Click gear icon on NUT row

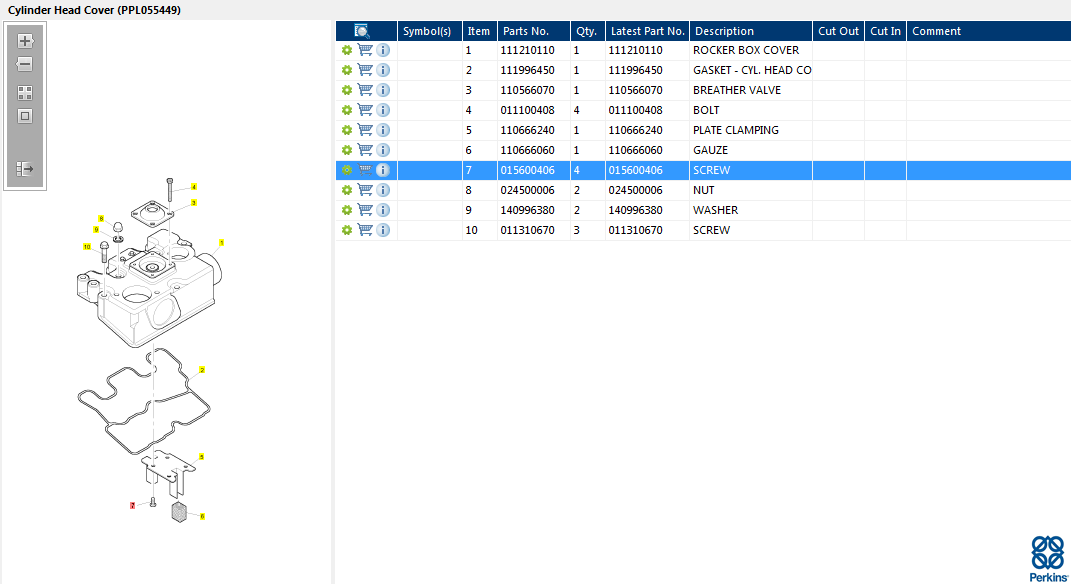tap(346, 190)
